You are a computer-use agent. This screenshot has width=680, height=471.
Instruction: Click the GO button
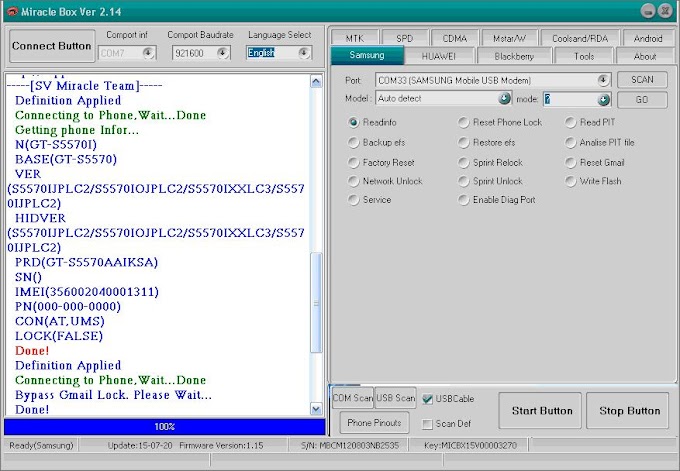(x=642, y=100)
